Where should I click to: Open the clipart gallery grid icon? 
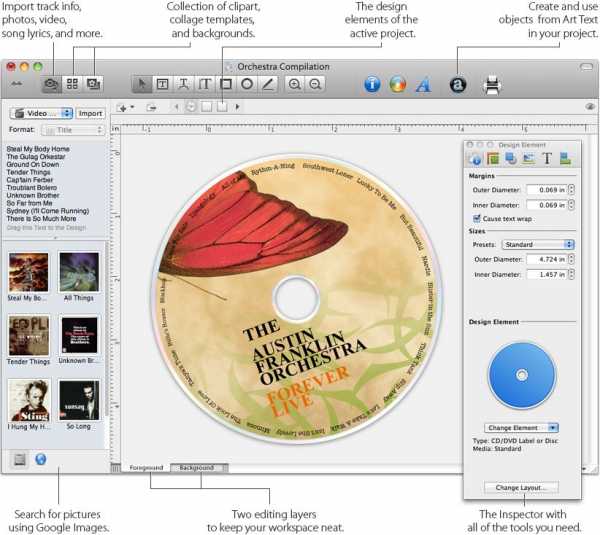pos(72,84)
